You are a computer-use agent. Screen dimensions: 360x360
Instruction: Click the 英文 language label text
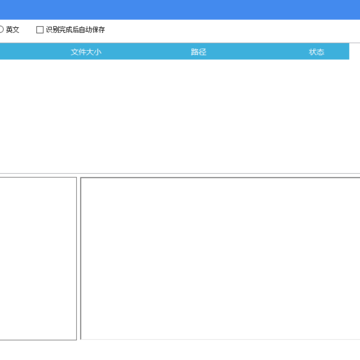pos(13,30)
